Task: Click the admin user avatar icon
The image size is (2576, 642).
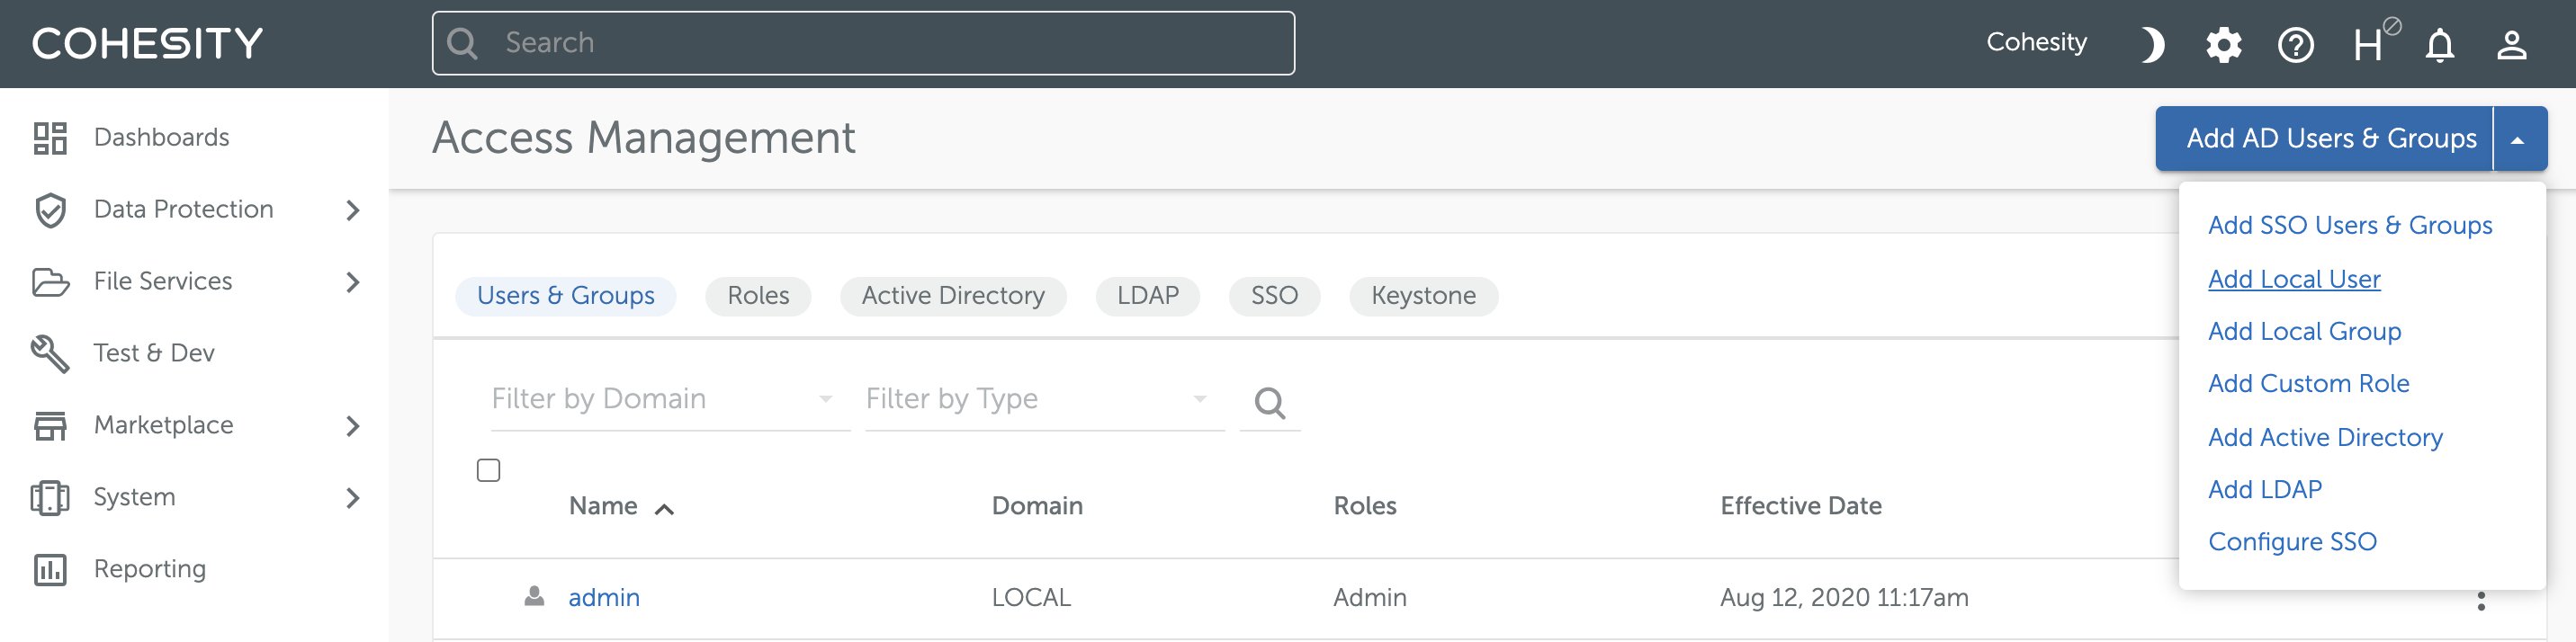Action: [x=535, y=596]
